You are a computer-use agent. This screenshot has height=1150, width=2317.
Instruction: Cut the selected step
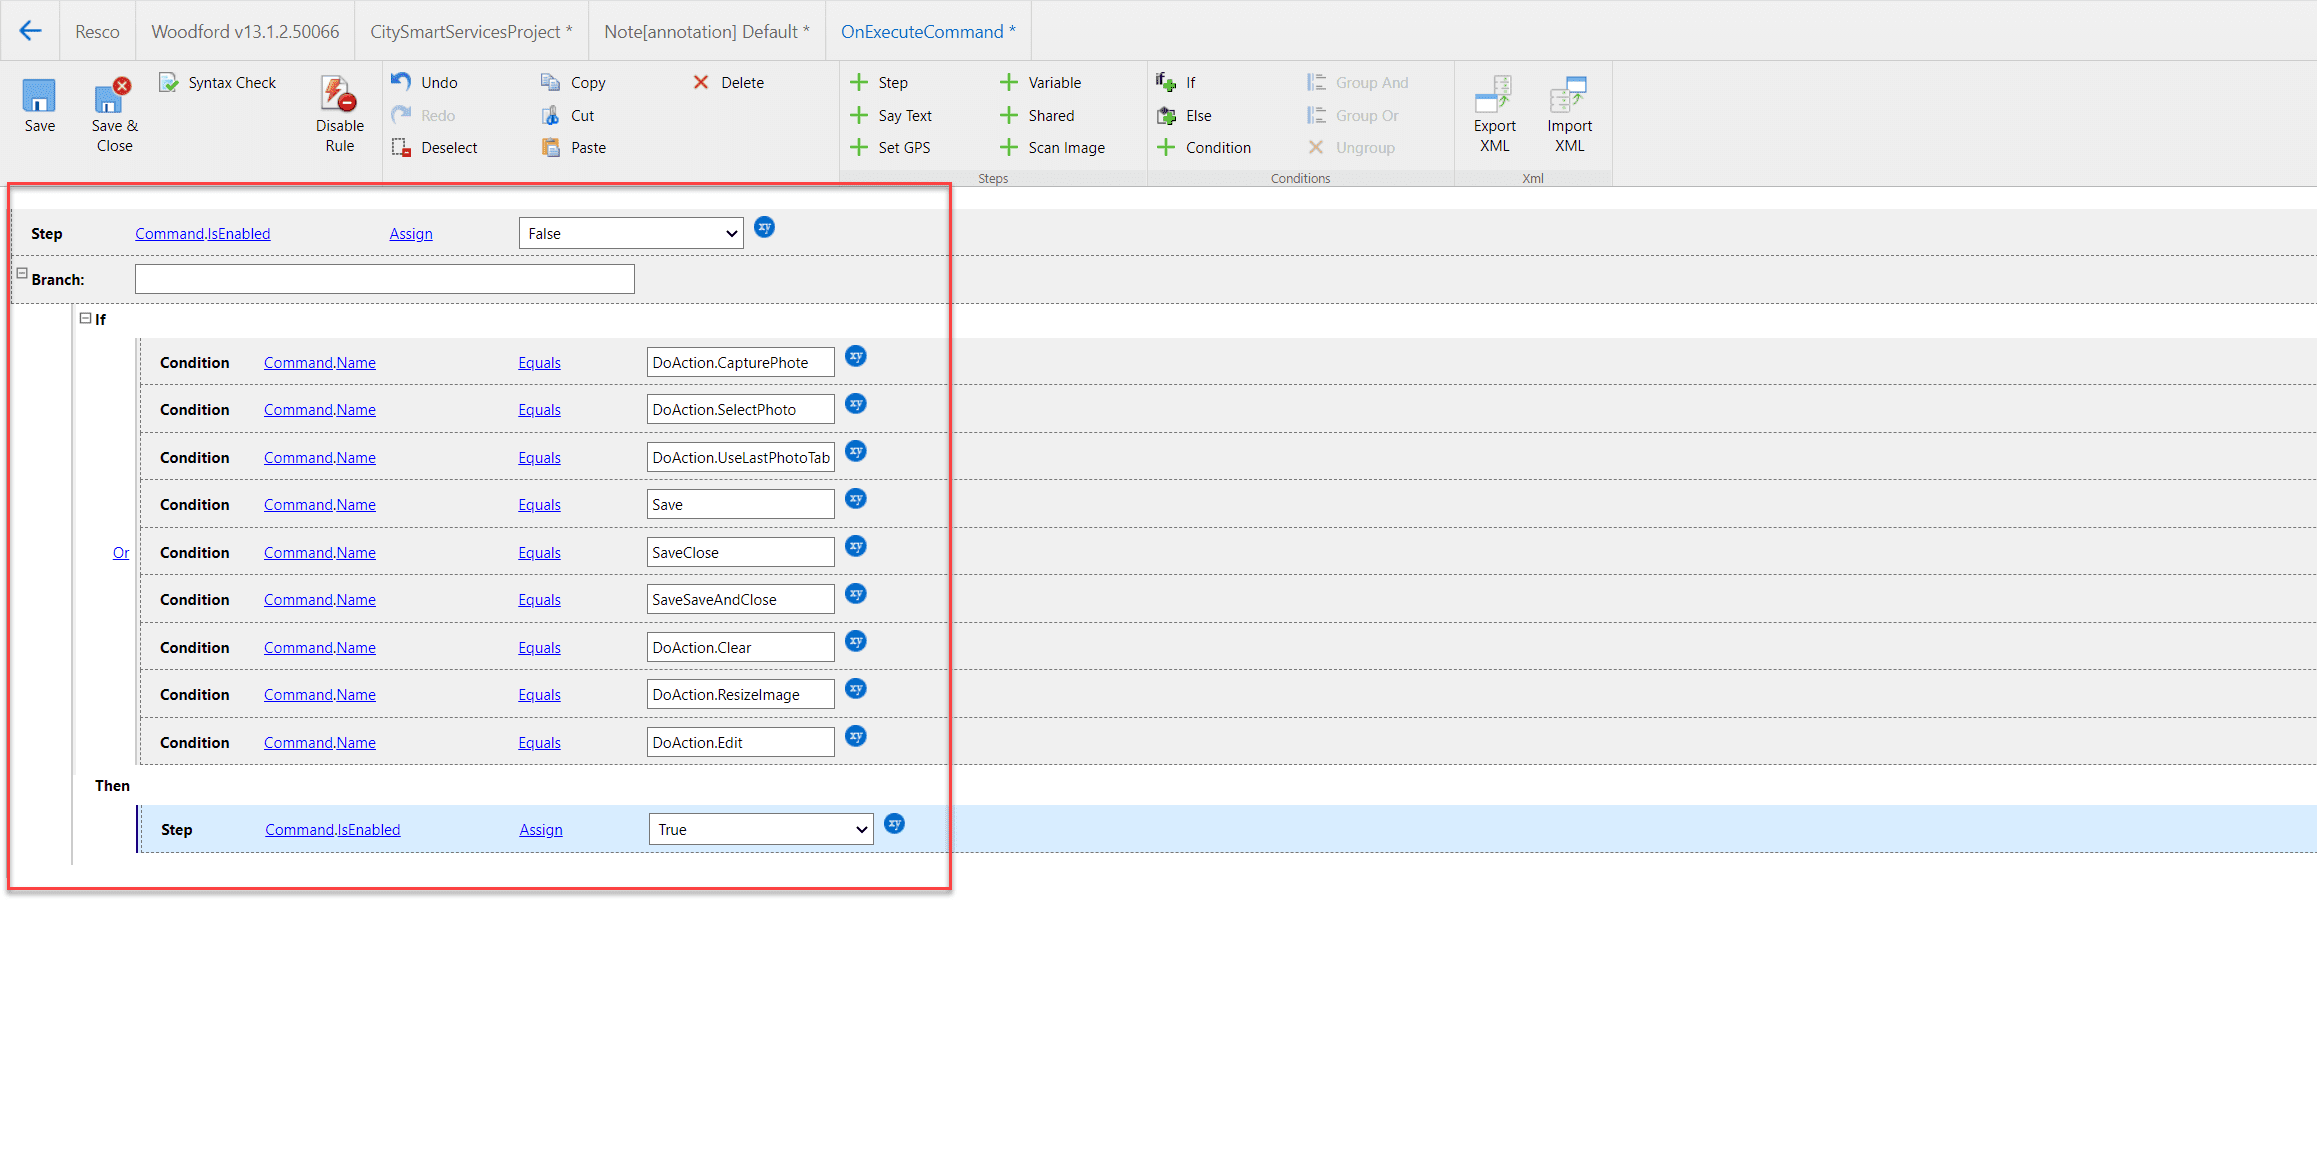click(568, 116)
